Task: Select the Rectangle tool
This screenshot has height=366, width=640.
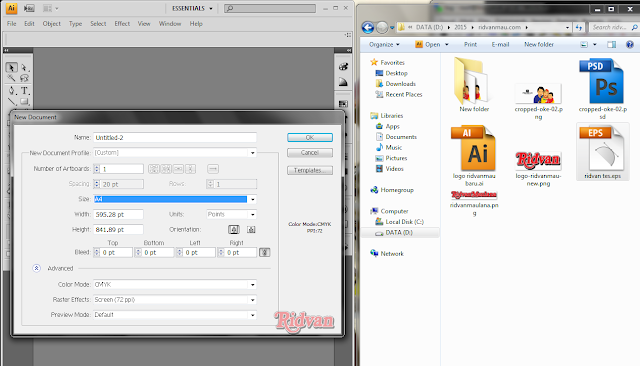Action: [24, 102]
